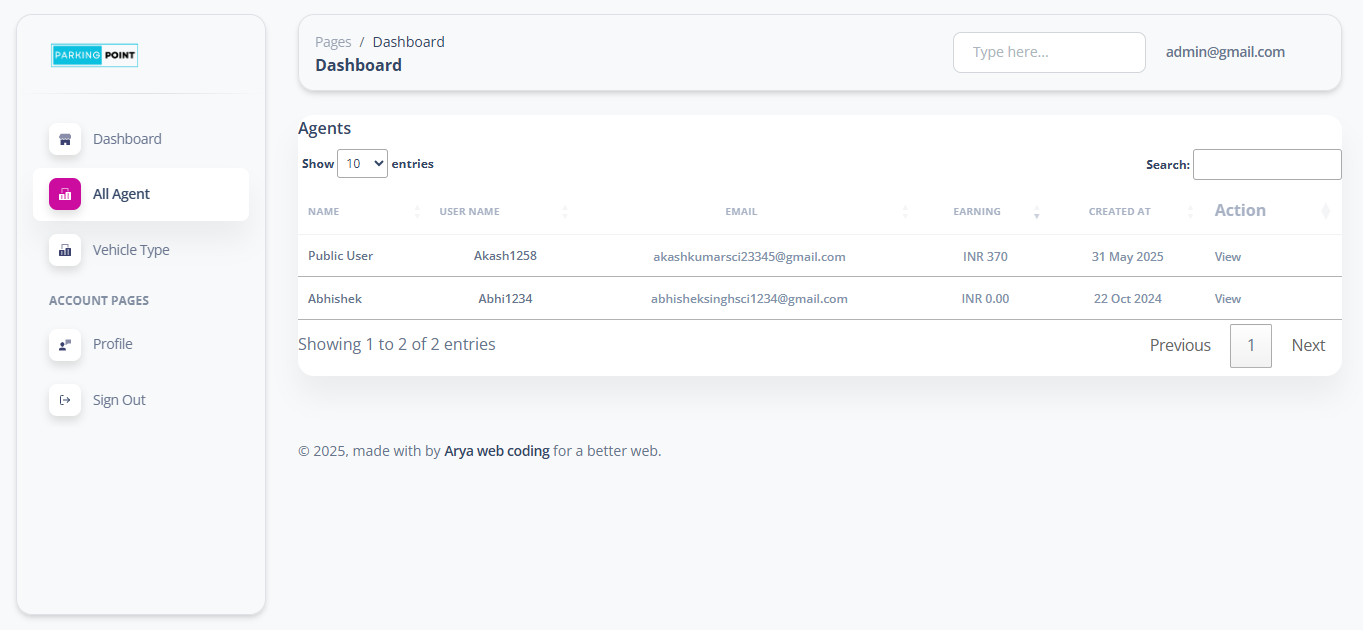Select Dashboard in the breadcrumb trail
Image resolution: width=1363 pixels, height=630 pixels.
408,41
